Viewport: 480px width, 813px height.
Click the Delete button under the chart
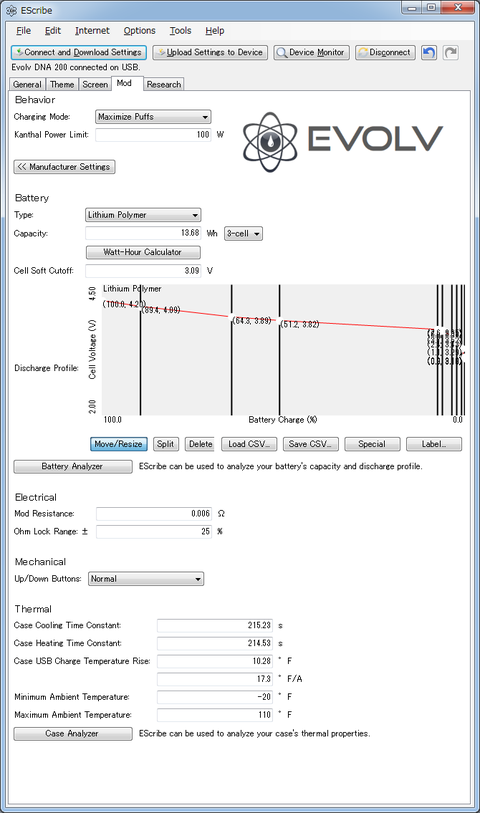click(x=200, y=444)
